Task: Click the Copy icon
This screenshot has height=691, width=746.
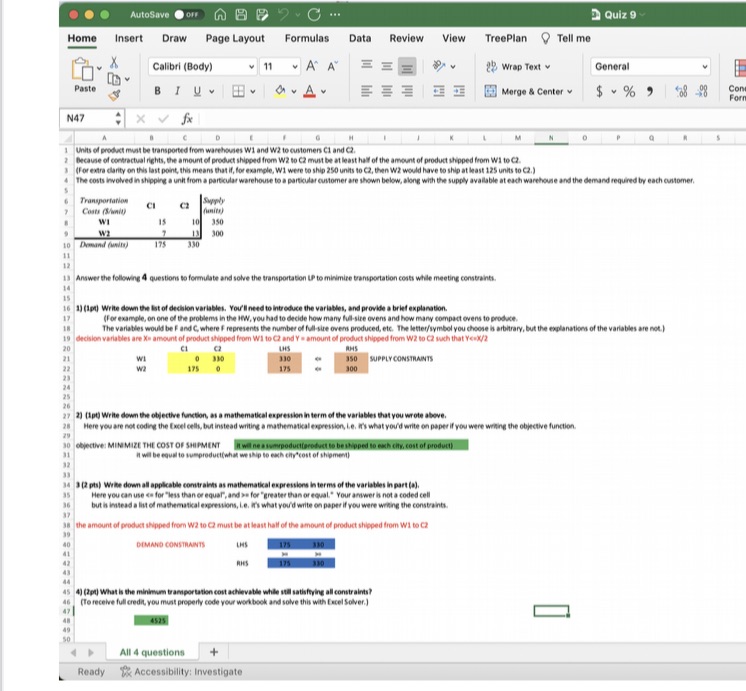Action: tap(114, 79)
